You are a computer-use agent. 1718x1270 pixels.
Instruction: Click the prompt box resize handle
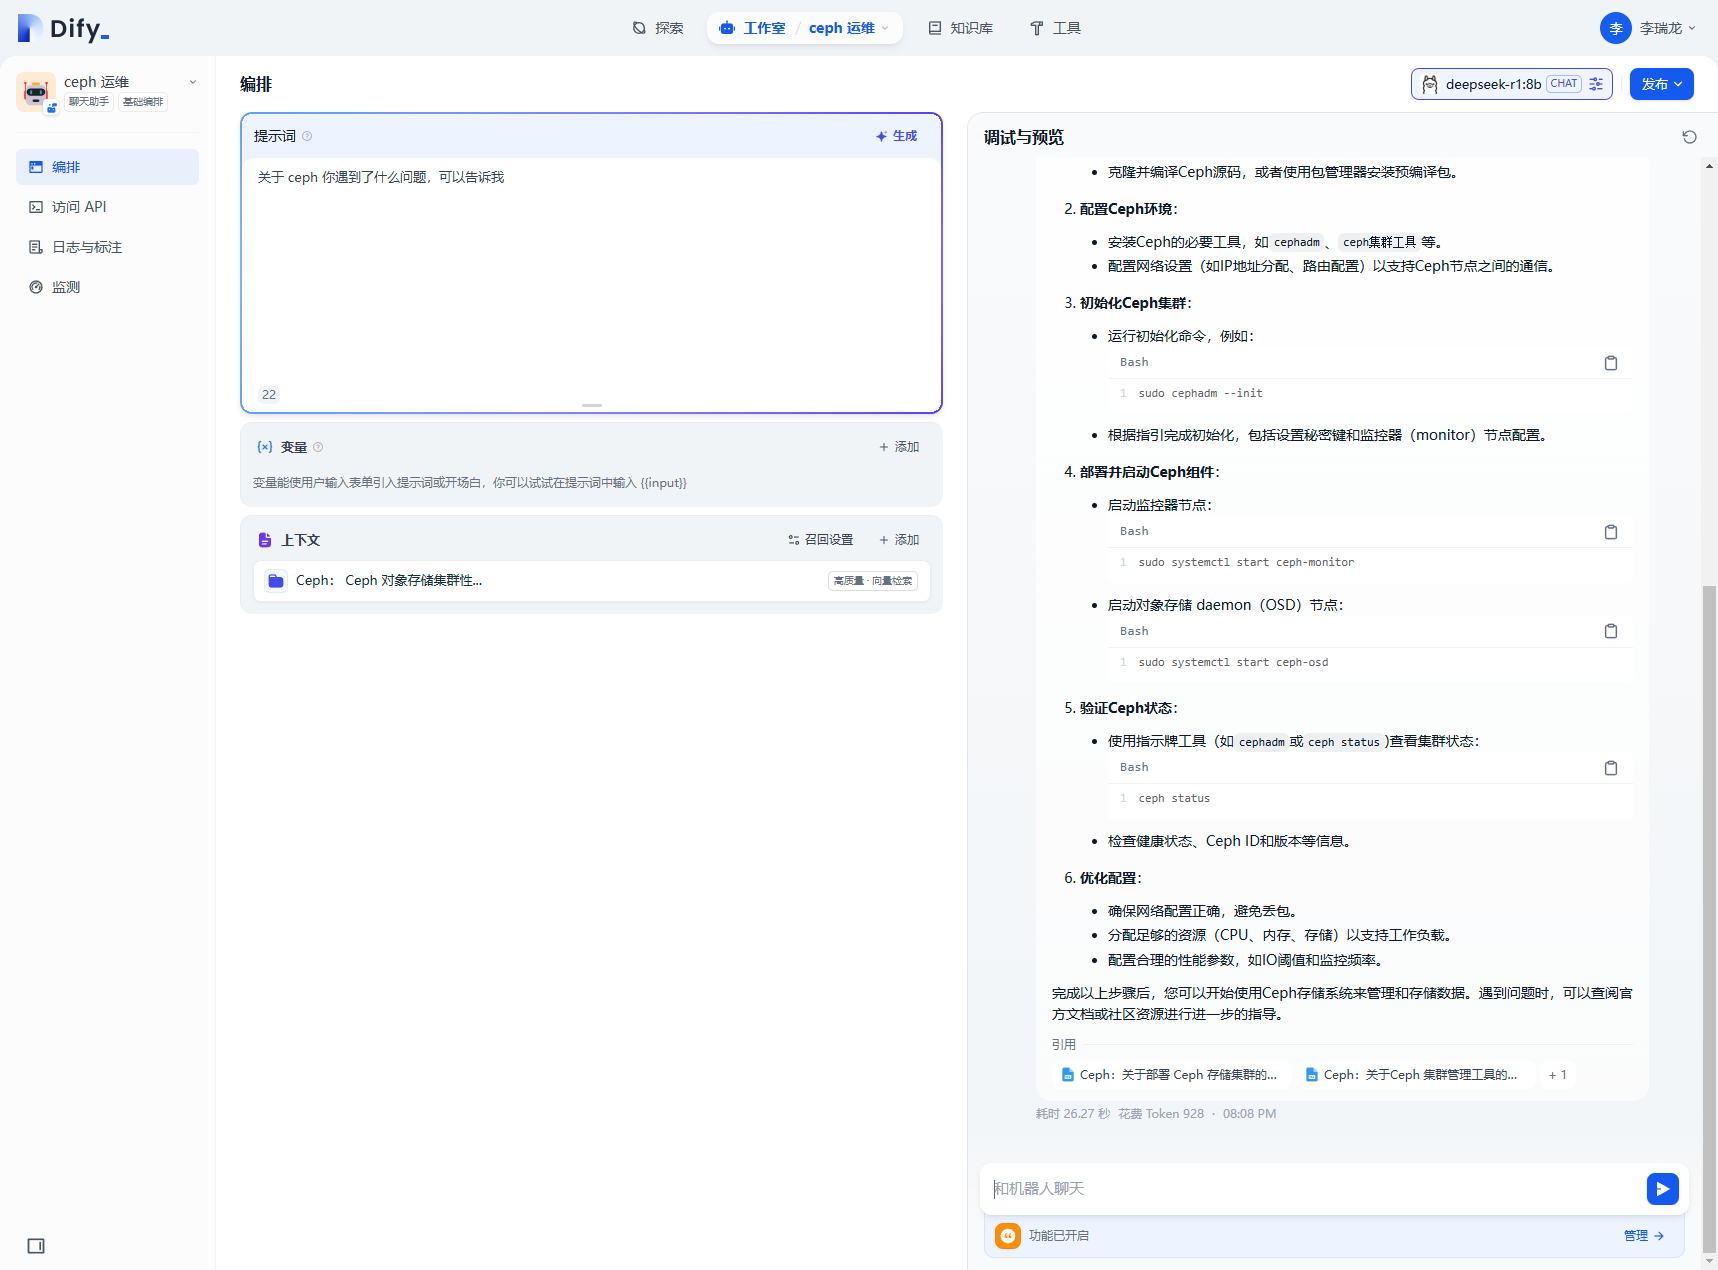click(x=592, y=405)
